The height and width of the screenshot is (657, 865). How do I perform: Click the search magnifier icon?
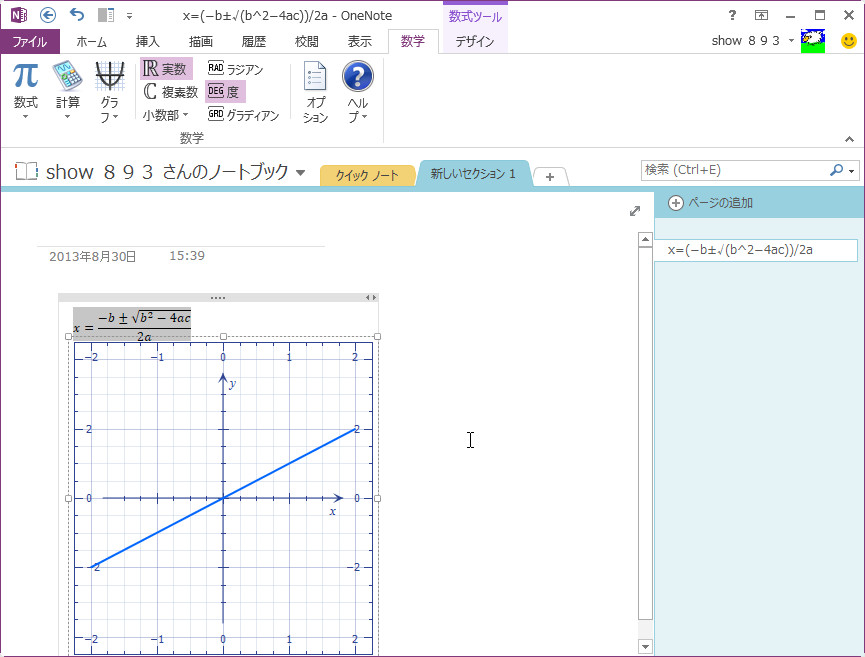[x=838, y=170]
